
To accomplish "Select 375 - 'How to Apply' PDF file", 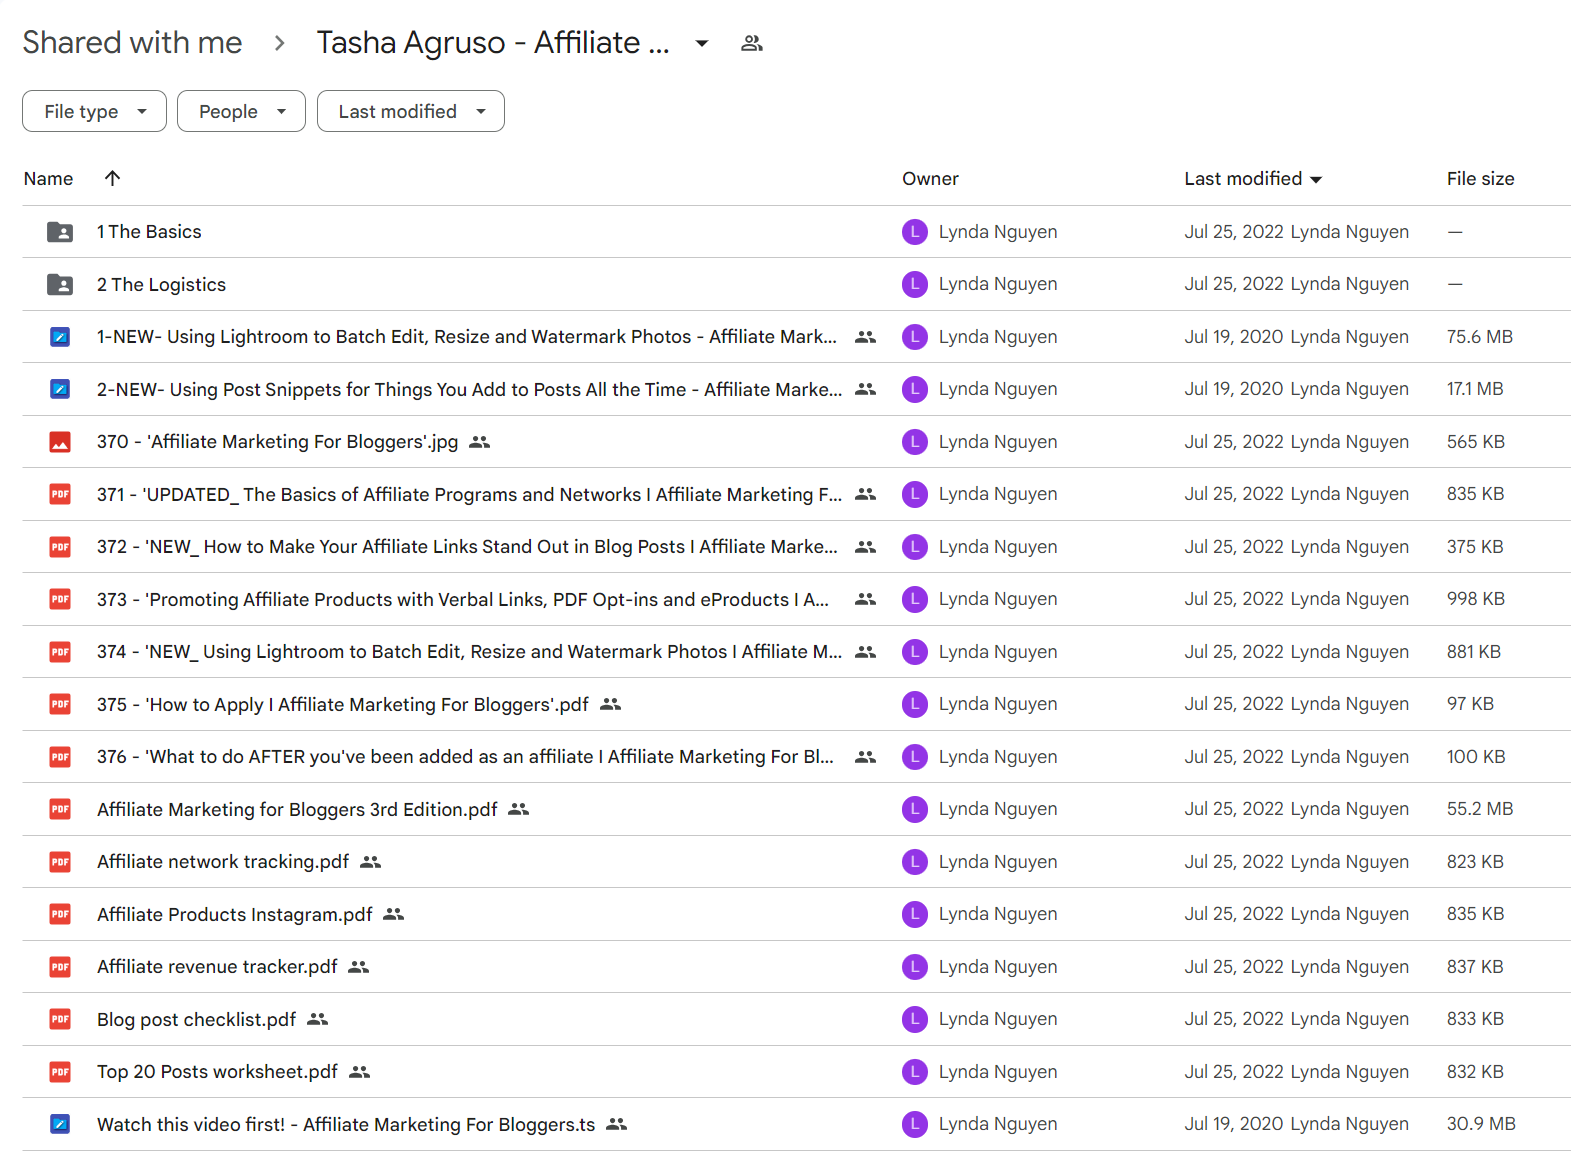I will tap(342, 704).
